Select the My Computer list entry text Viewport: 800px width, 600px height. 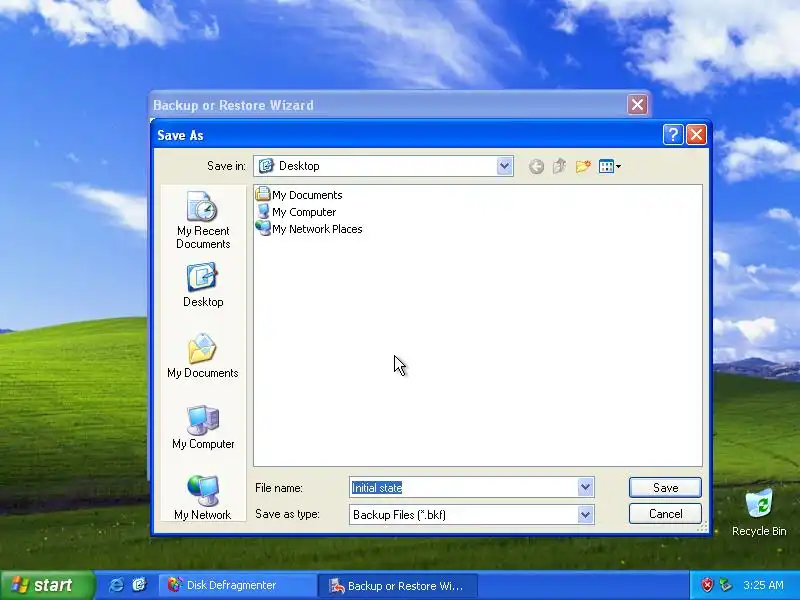point(304,212)
